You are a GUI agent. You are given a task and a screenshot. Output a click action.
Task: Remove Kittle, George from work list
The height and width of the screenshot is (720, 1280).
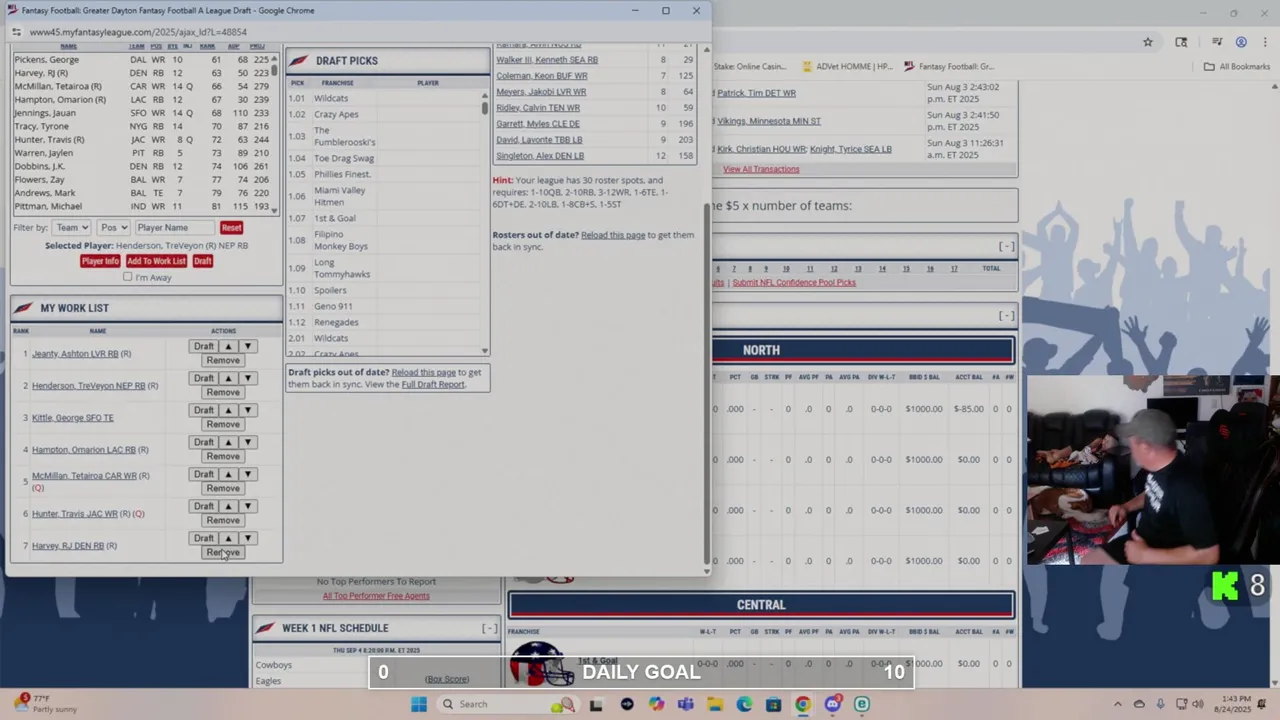(x=223, y=424)
